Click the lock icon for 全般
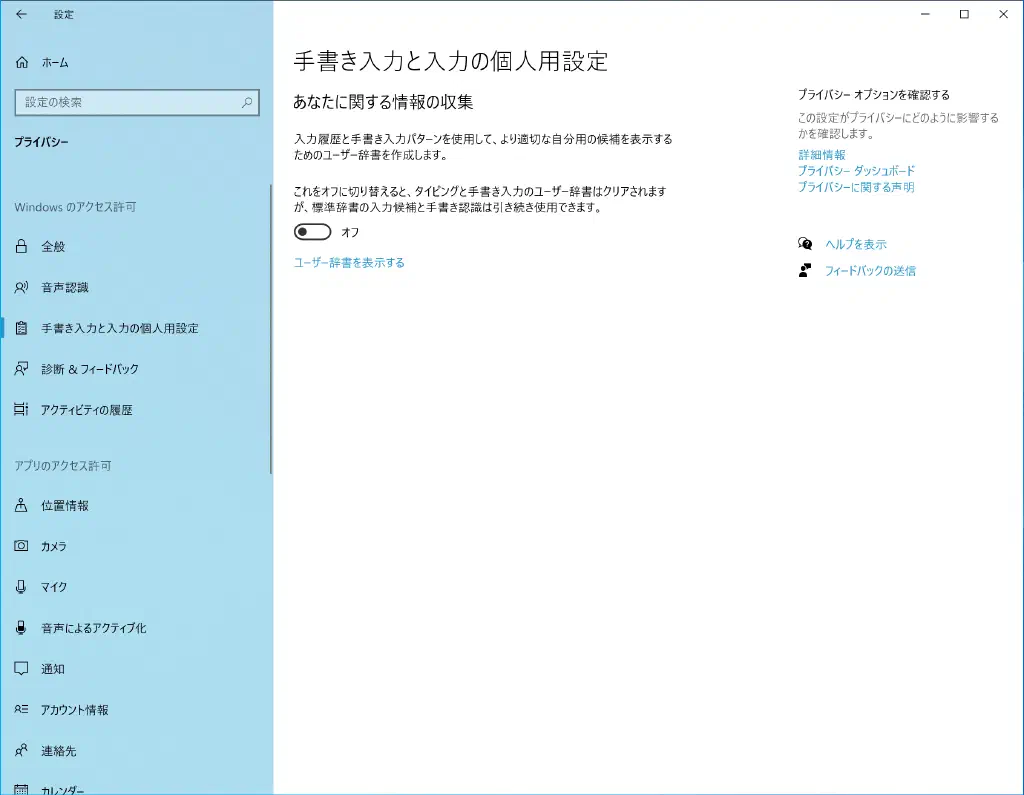 [21, 246]
